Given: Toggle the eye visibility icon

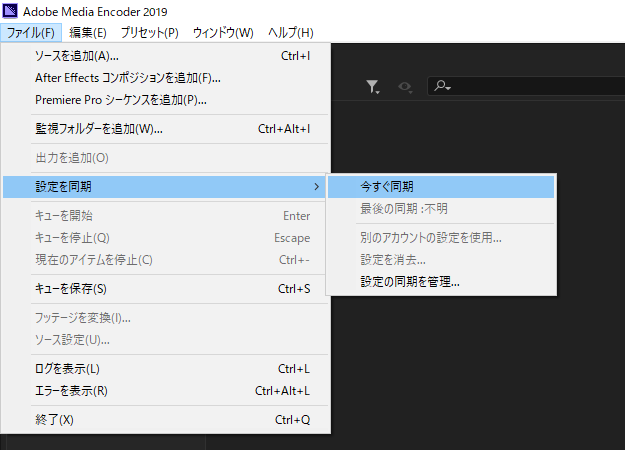Looking at the screenshot, I should pos(405,86).
